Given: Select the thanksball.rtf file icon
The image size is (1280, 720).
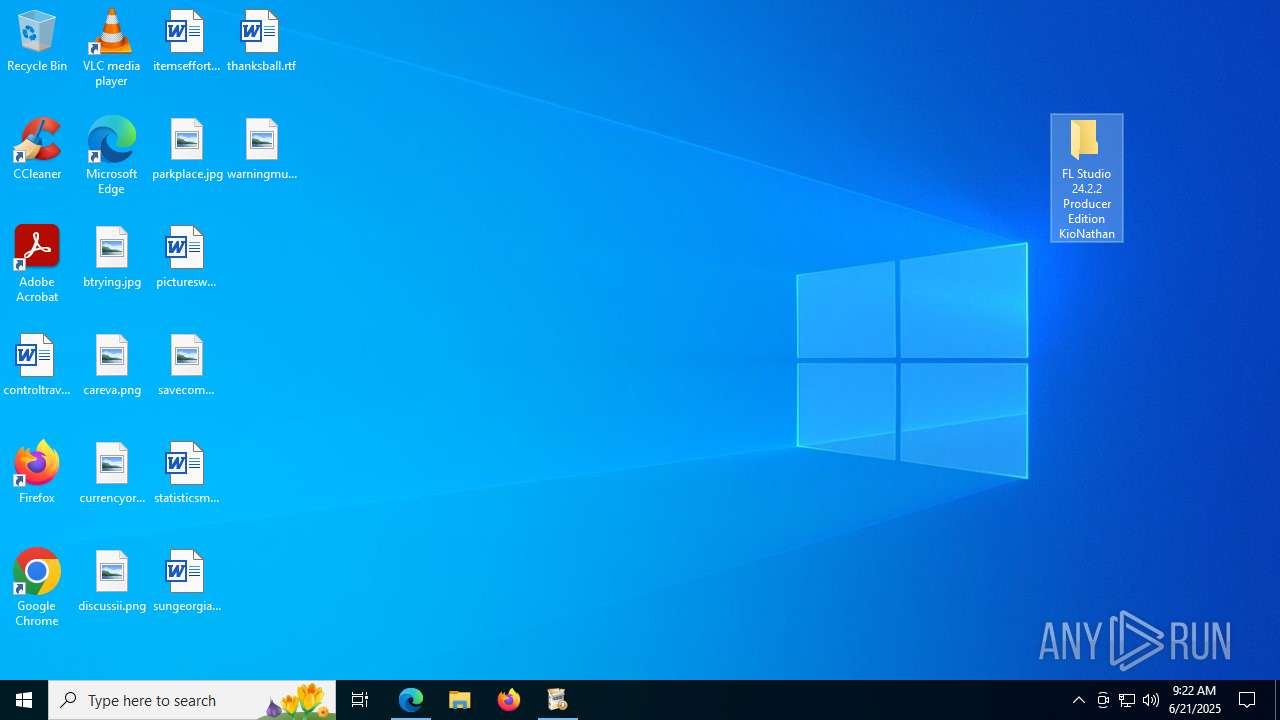Looking at the screenshot, I should (261, 42).
